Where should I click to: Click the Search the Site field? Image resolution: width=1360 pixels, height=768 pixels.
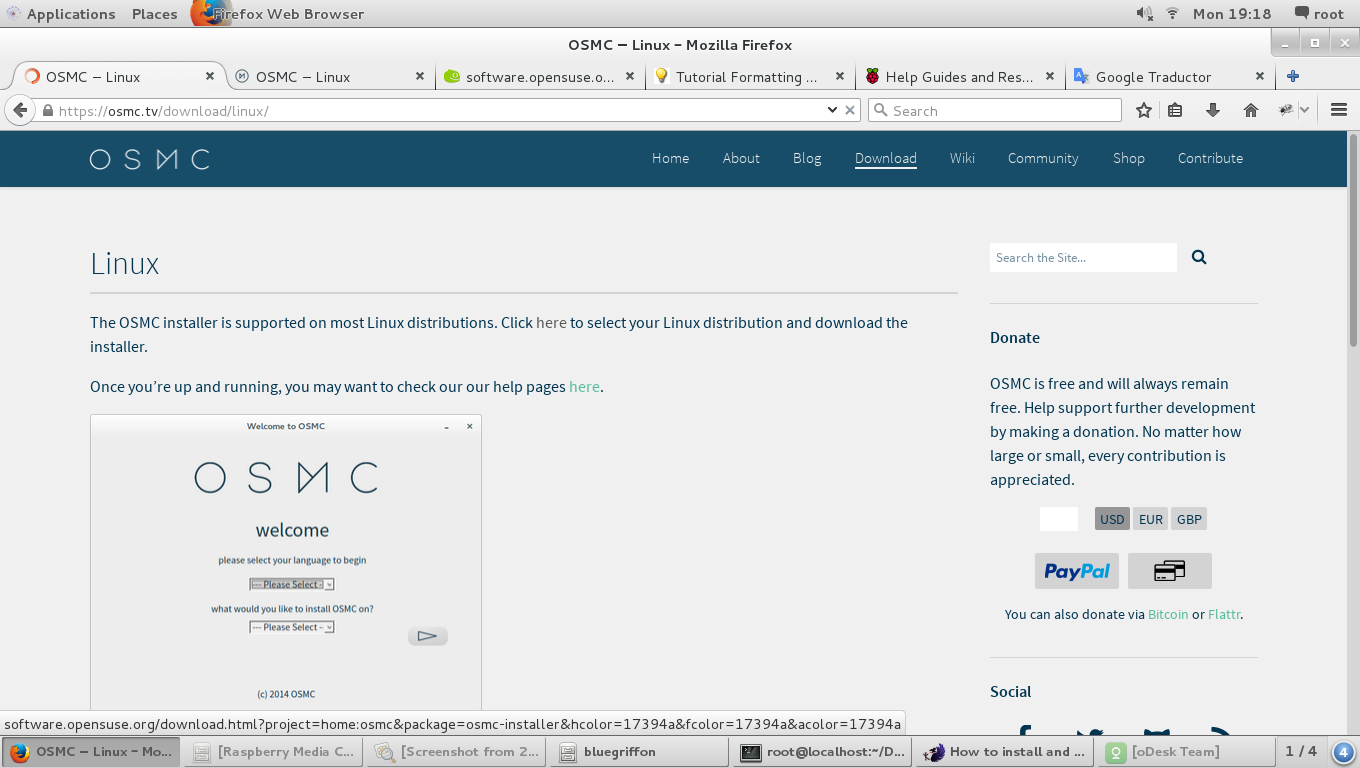click(x=1083, y=257)
